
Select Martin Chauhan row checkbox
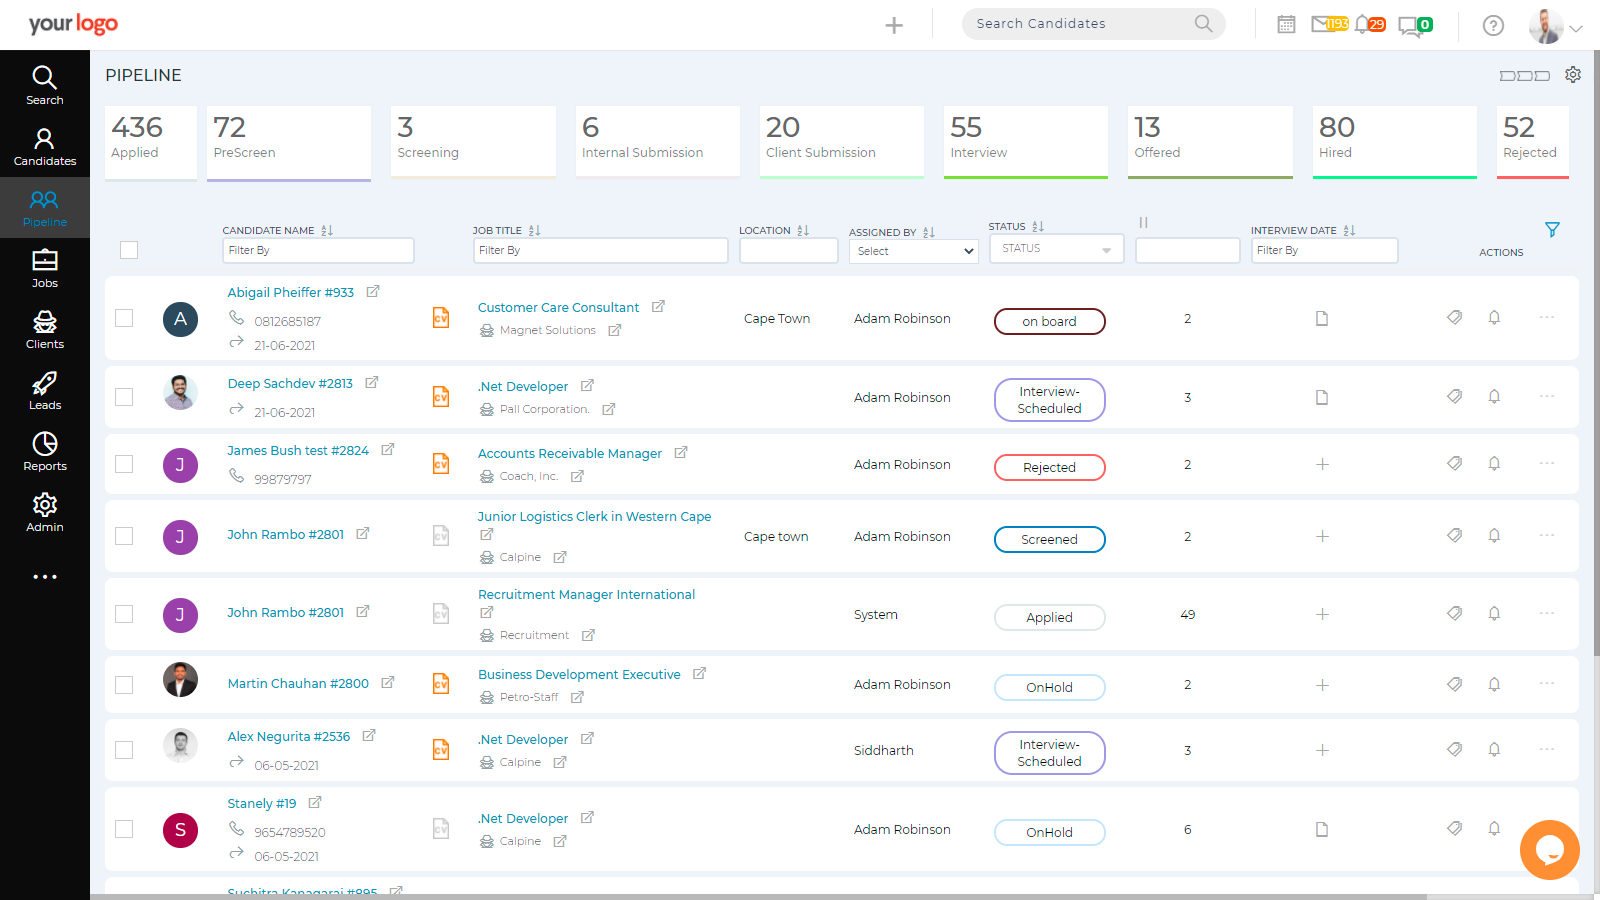tap(124, 685)
